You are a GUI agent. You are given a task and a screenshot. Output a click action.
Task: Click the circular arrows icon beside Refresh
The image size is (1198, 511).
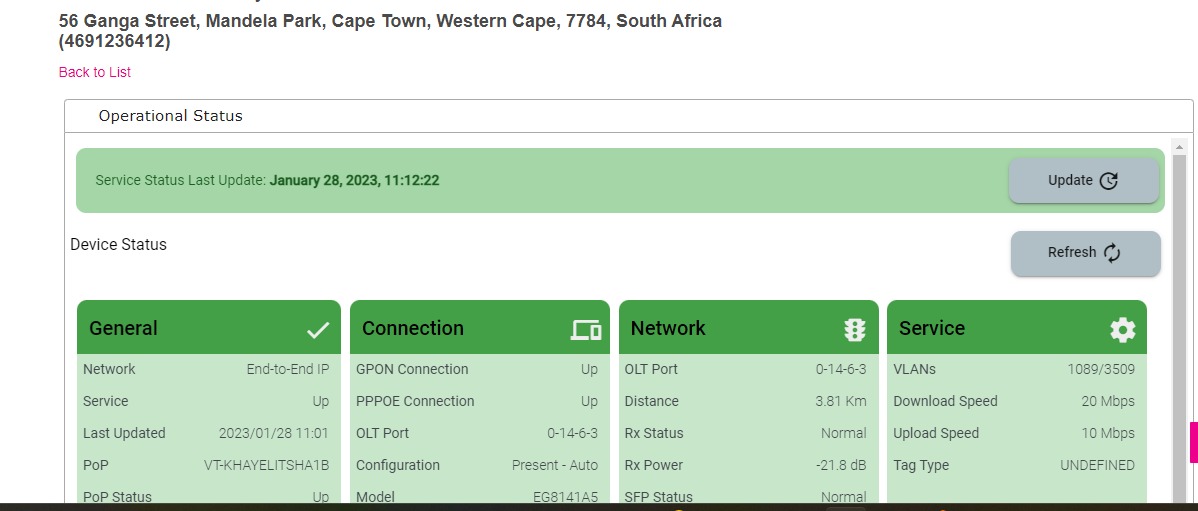pos(1112,253)
